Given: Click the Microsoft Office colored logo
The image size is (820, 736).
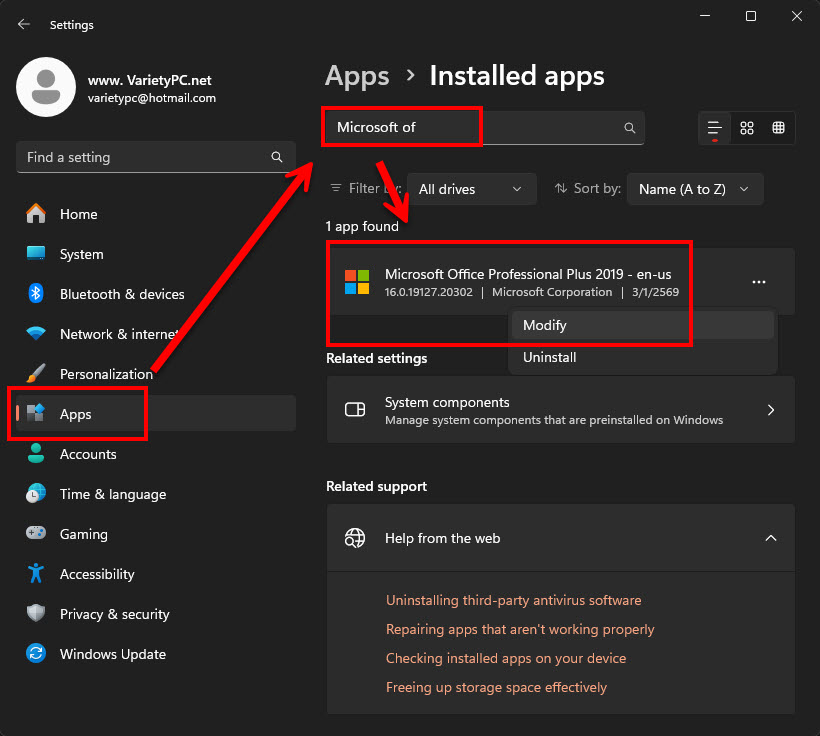Looking at the screenshot, I should tap(357, 282).
